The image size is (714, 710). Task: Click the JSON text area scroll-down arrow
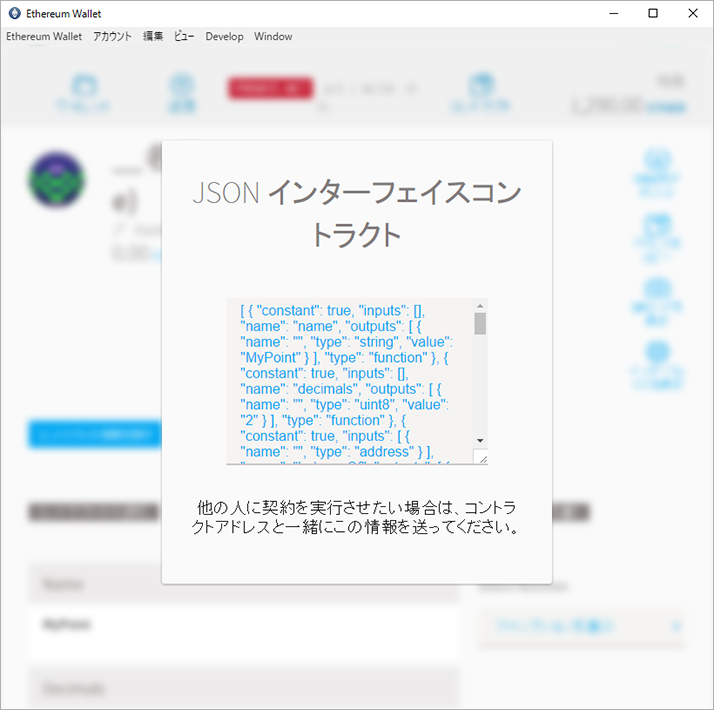tap(480, 440)
